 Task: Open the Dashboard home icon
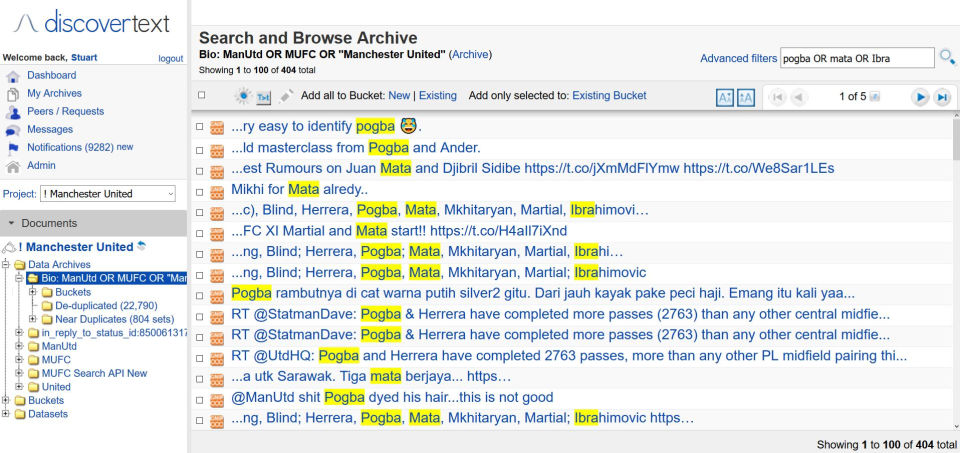click(13, 76)
